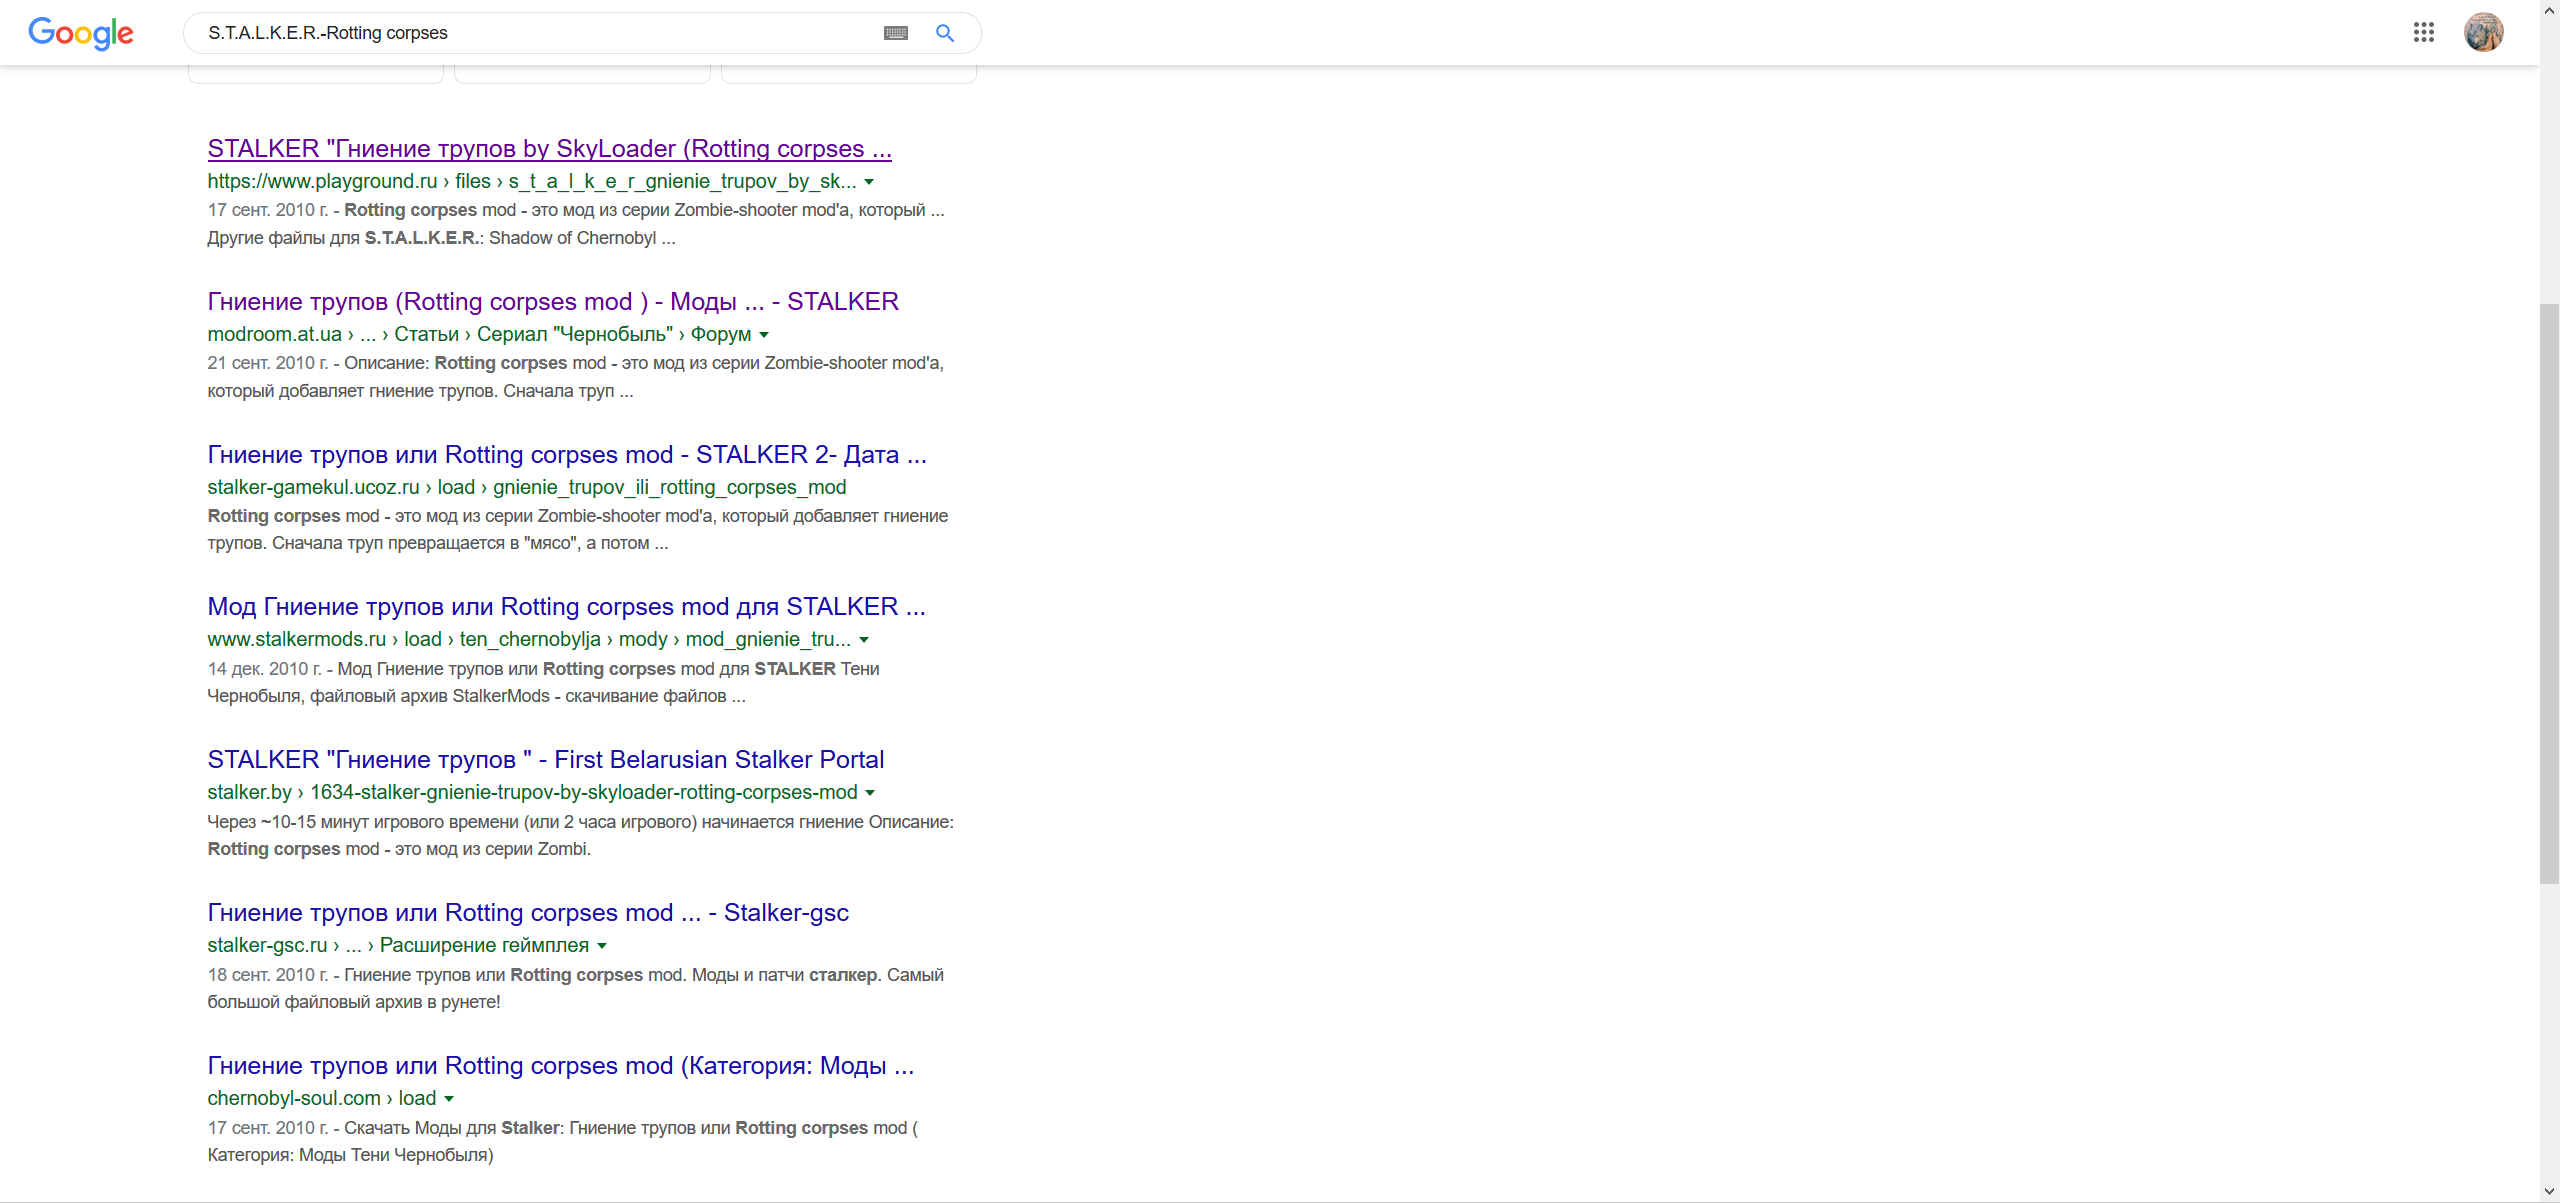Open Rotting corpses mod - STALKER 2- Дата result
Viewport: 2560px width, 1203px height.
click(567, 455)
